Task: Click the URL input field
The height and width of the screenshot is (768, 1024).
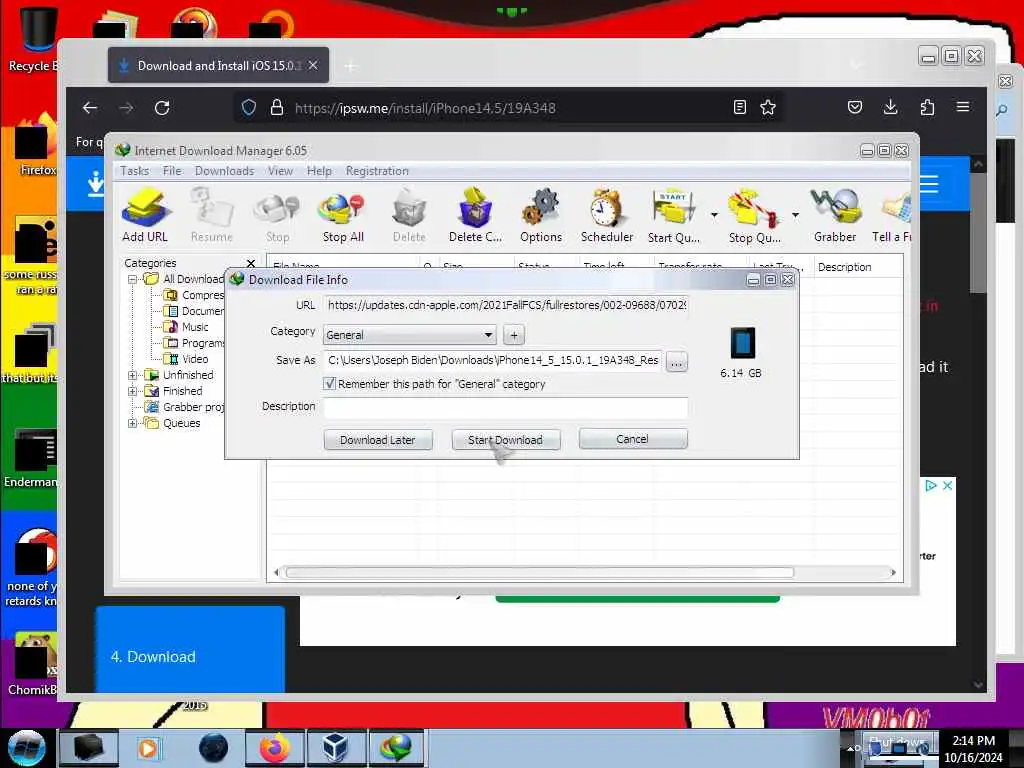Action: (505, 305)
